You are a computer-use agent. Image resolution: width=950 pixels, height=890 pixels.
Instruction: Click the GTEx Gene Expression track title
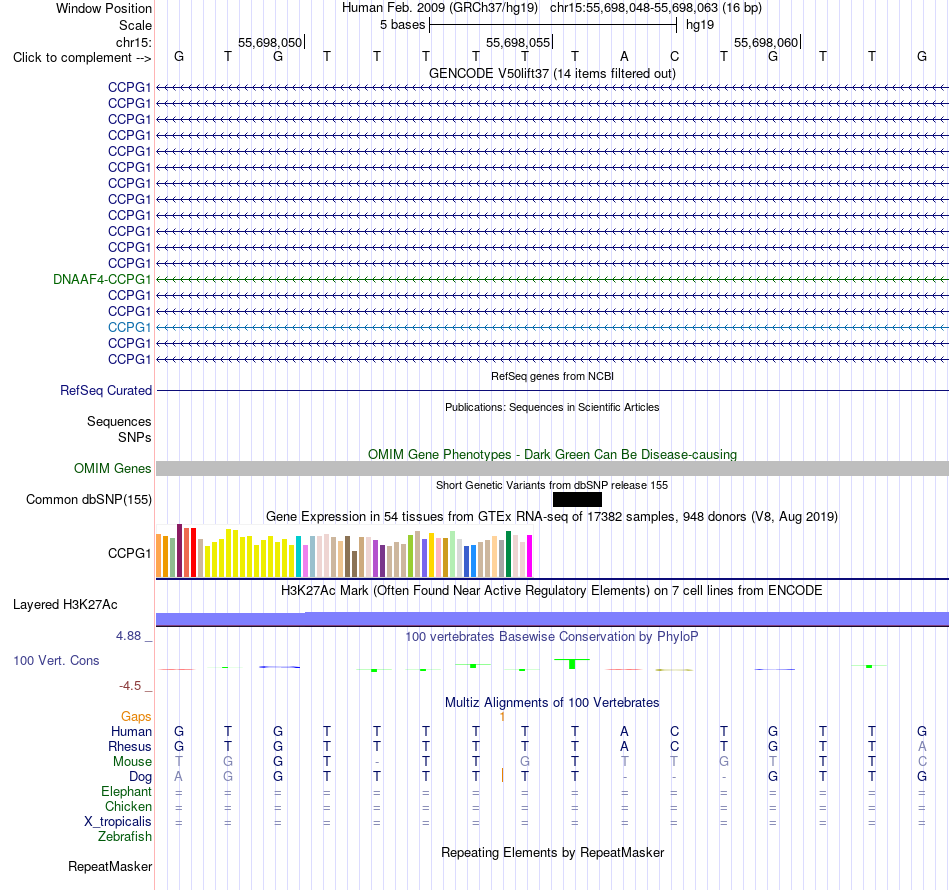552,517
